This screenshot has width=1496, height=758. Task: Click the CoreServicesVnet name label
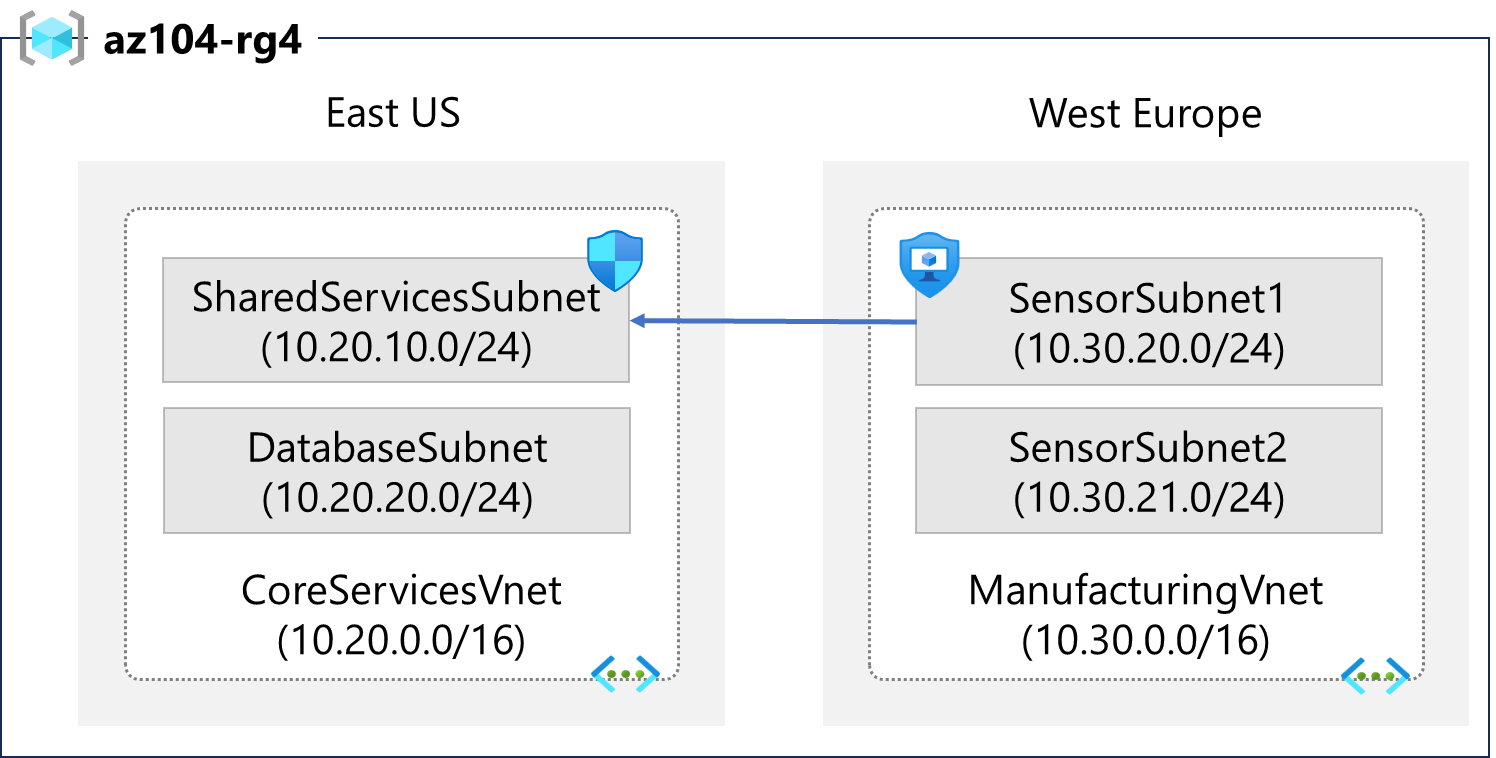click(x=401, y=590)
